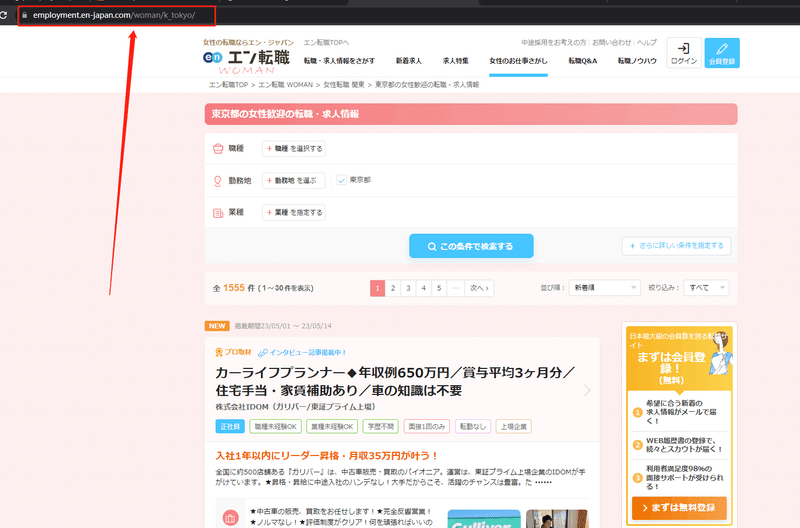Click the 職種 briefcase icon

218,148
